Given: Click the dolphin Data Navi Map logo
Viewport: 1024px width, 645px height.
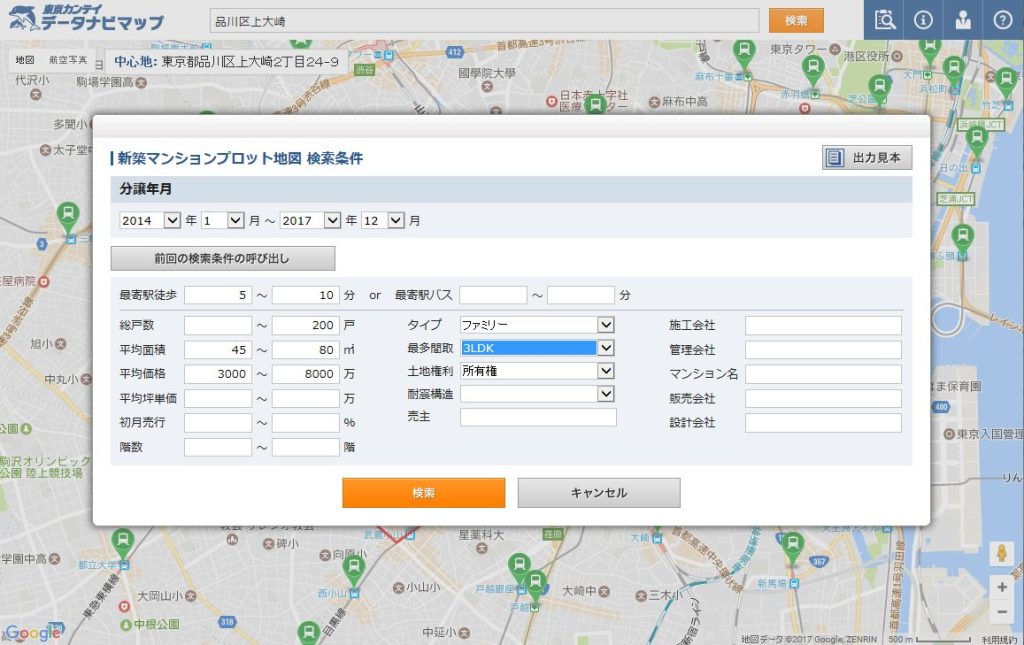Looking at the screenshot, I should tap(83, 19).
